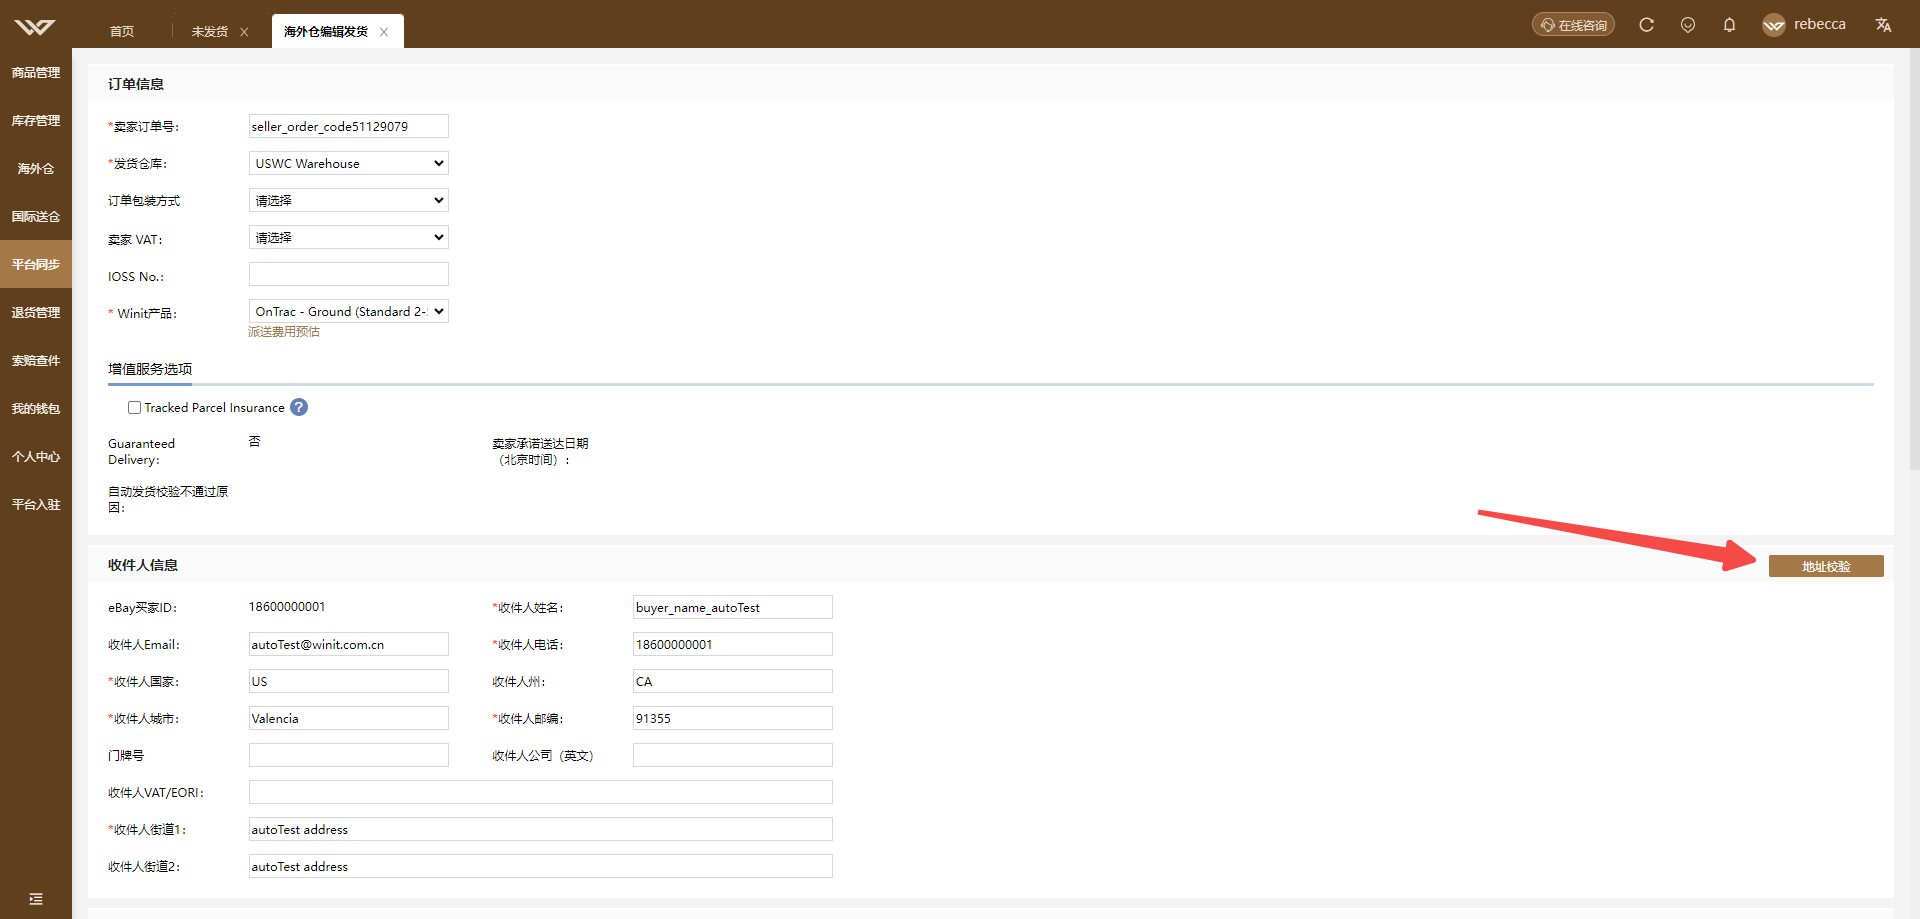Select the 海外仓编辑发货 tab
Viewport: 1920px width, 919px height.
pos(326,32)
